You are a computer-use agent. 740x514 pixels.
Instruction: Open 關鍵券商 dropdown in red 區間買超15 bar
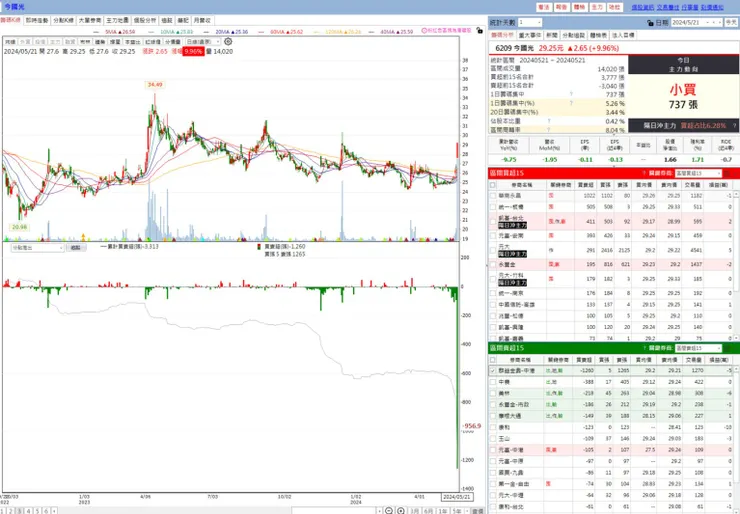click(x=698, y=173)
